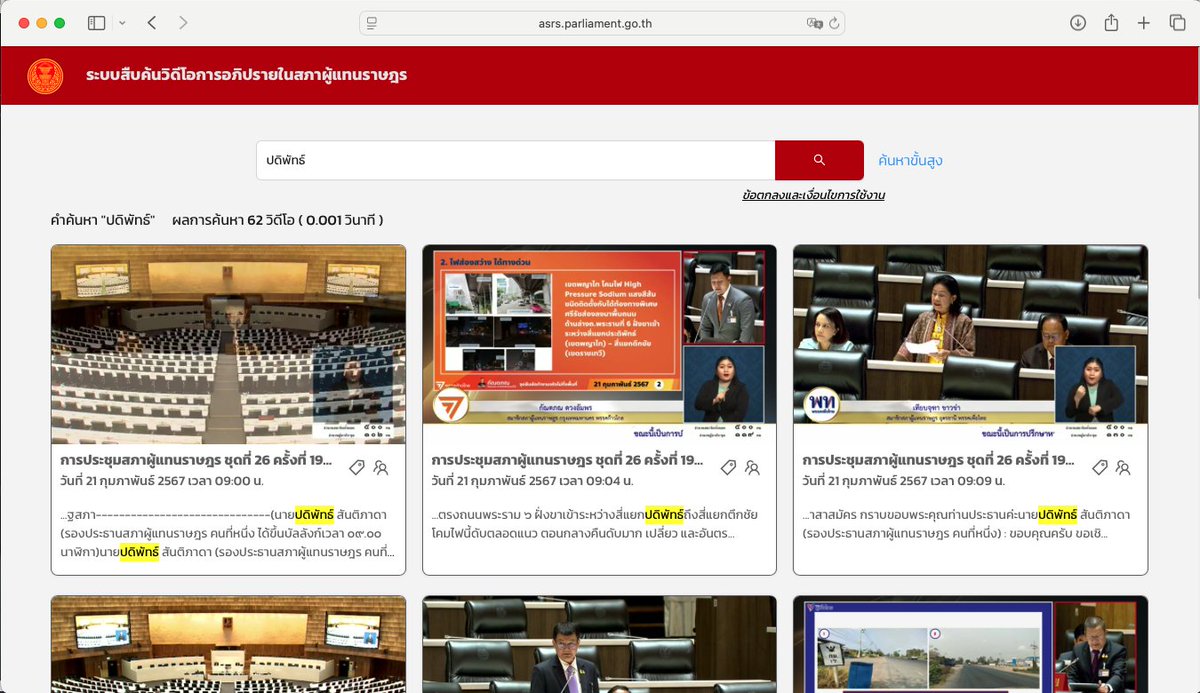Open title of the 09:04 น. meeting card

point(567,461)
